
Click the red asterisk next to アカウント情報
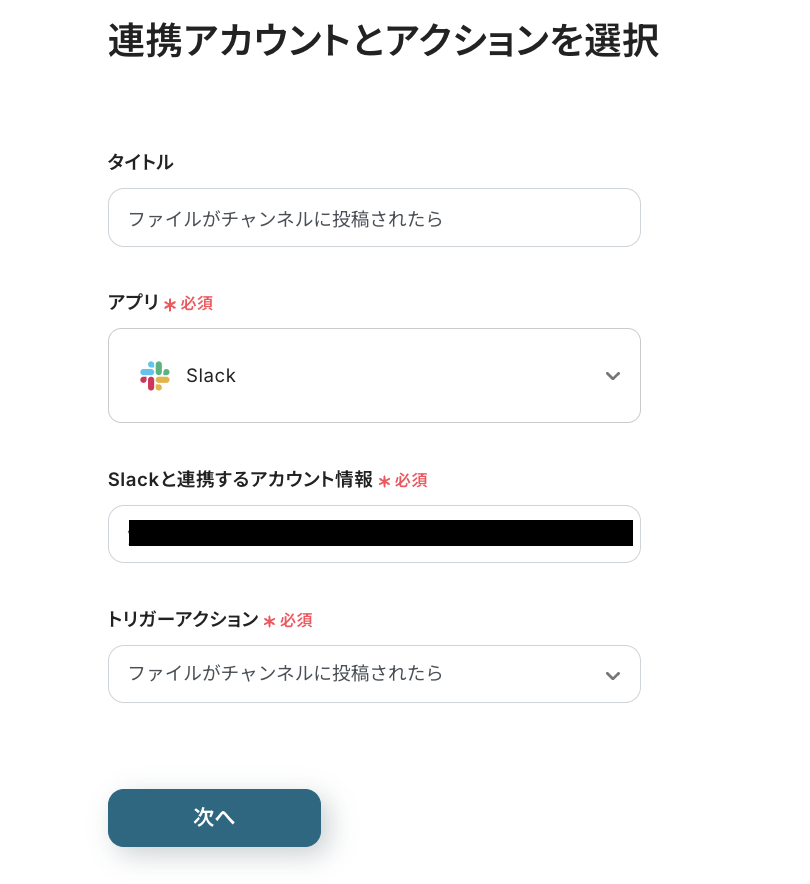384,482
